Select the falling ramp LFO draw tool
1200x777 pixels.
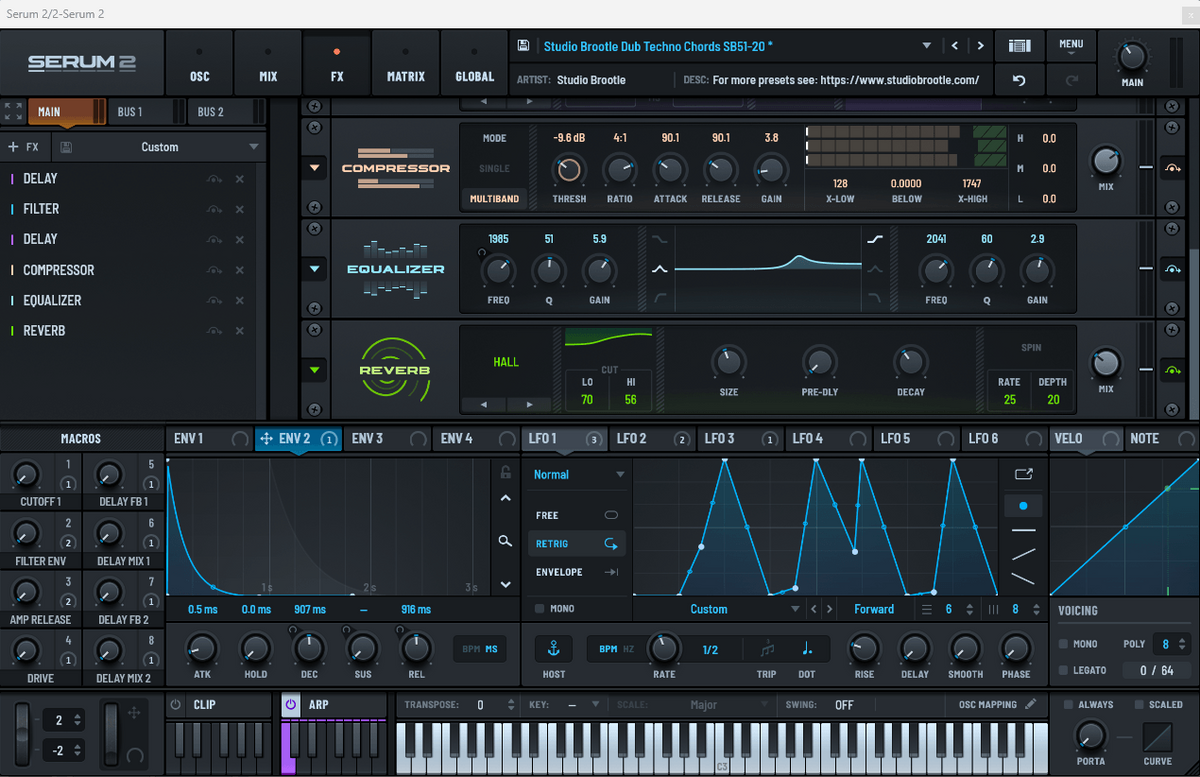tap(1023, 577)
